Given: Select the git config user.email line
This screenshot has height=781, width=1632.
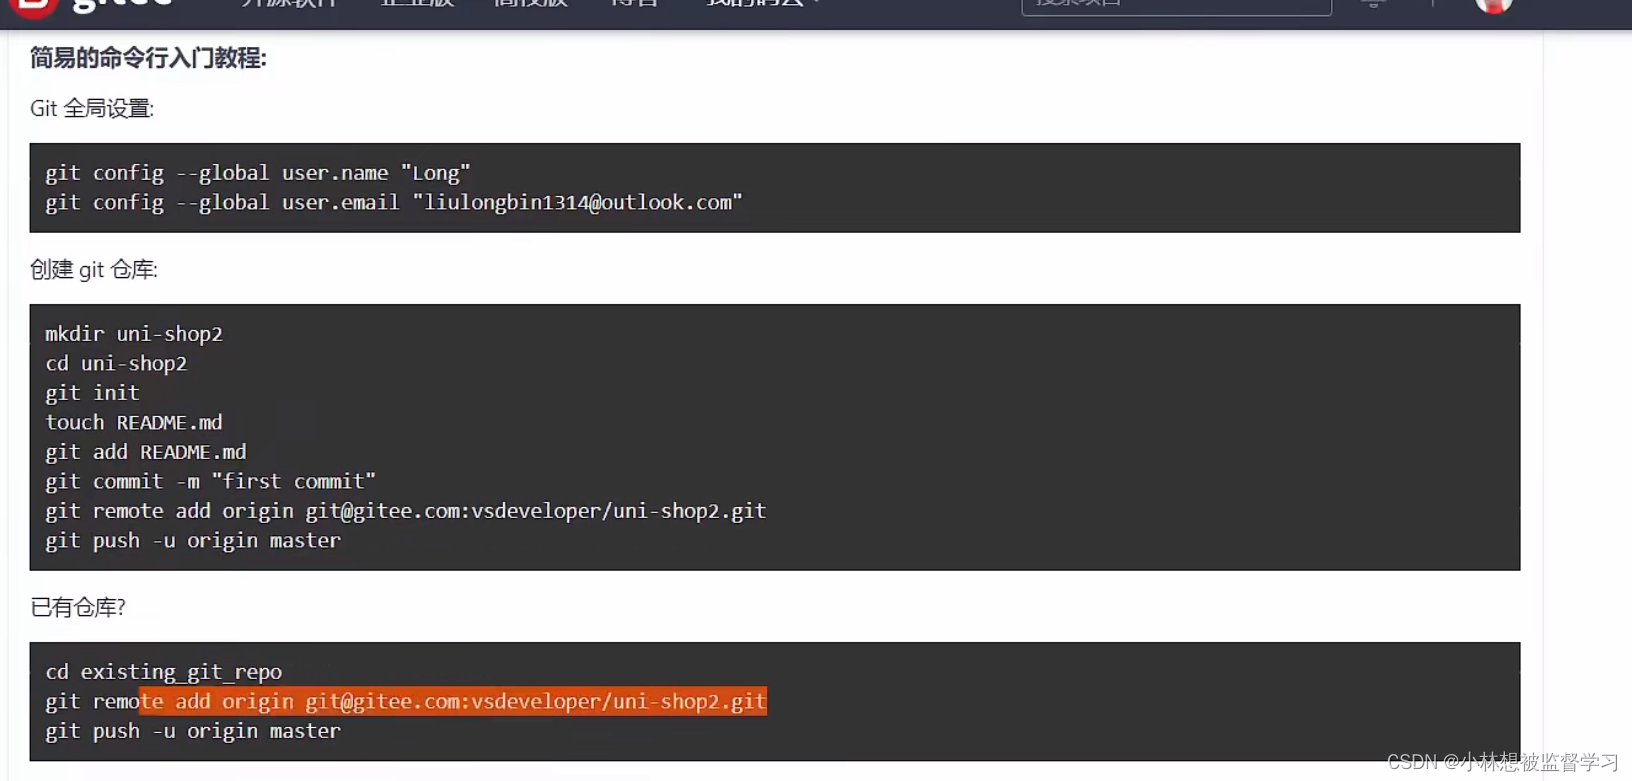Looking at the screenshot, I should pyautogui.click(x=394, y=202).
